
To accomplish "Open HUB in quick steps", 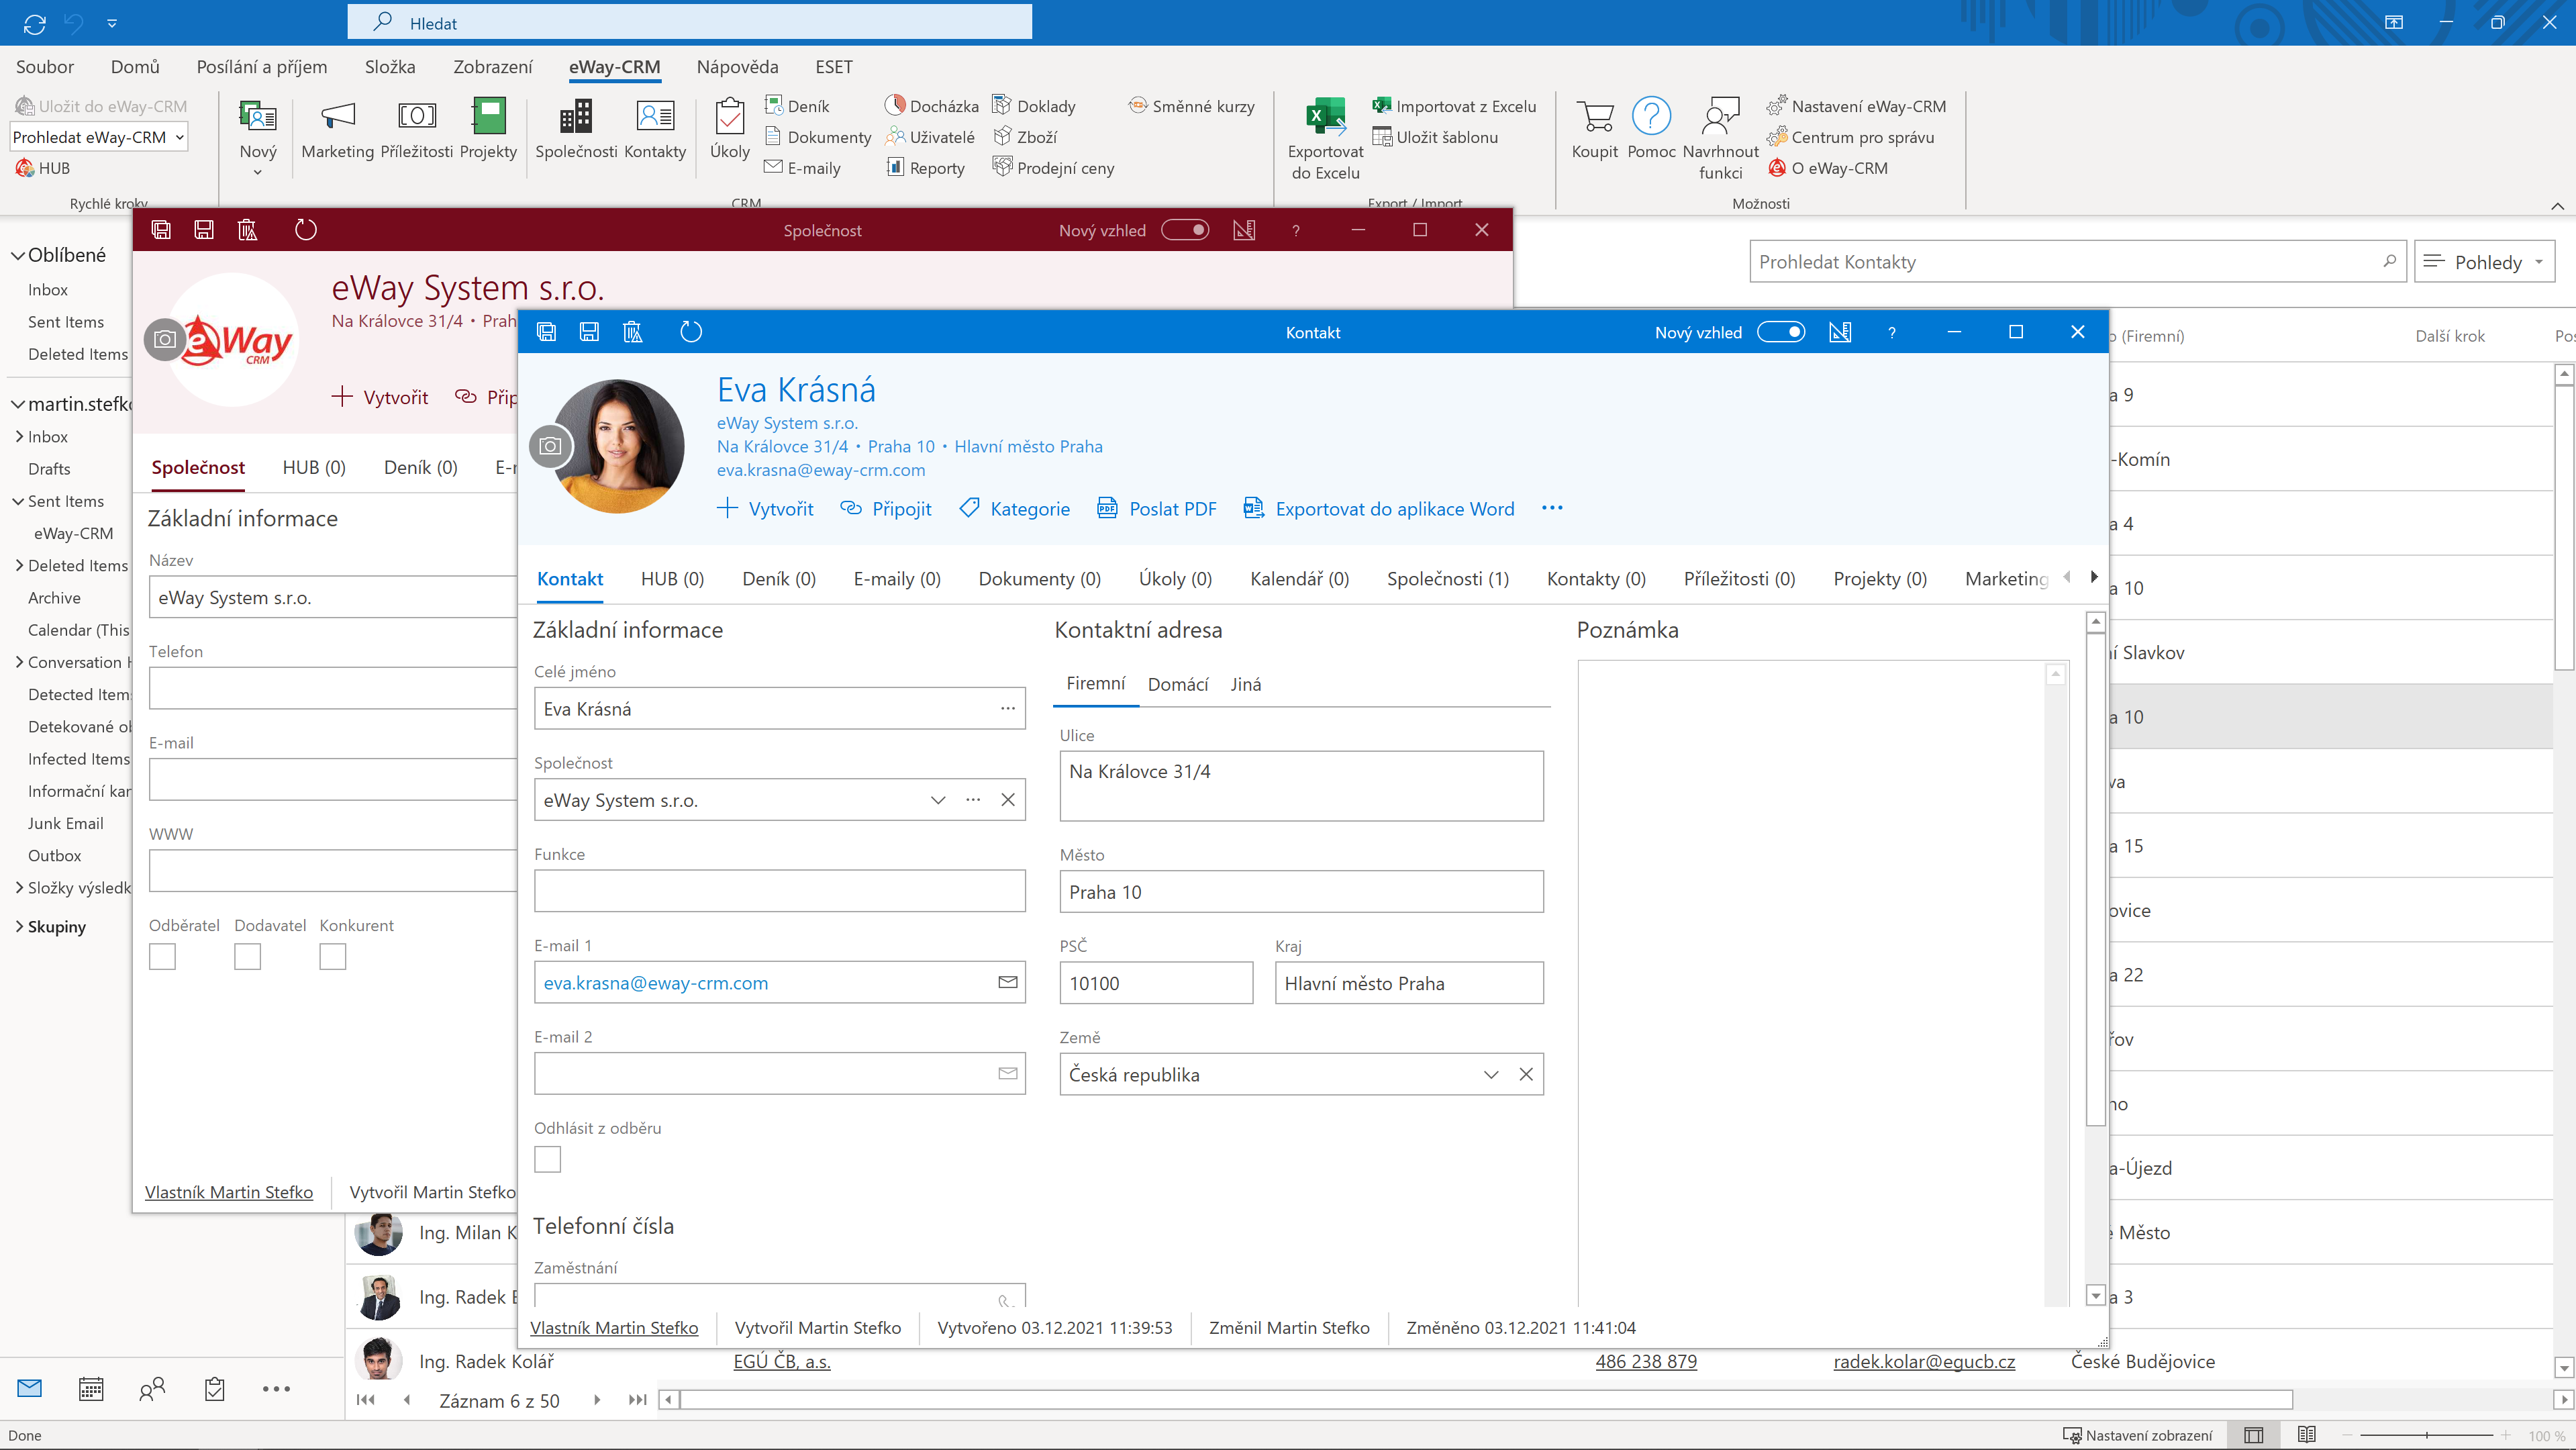I will (43, 168).
